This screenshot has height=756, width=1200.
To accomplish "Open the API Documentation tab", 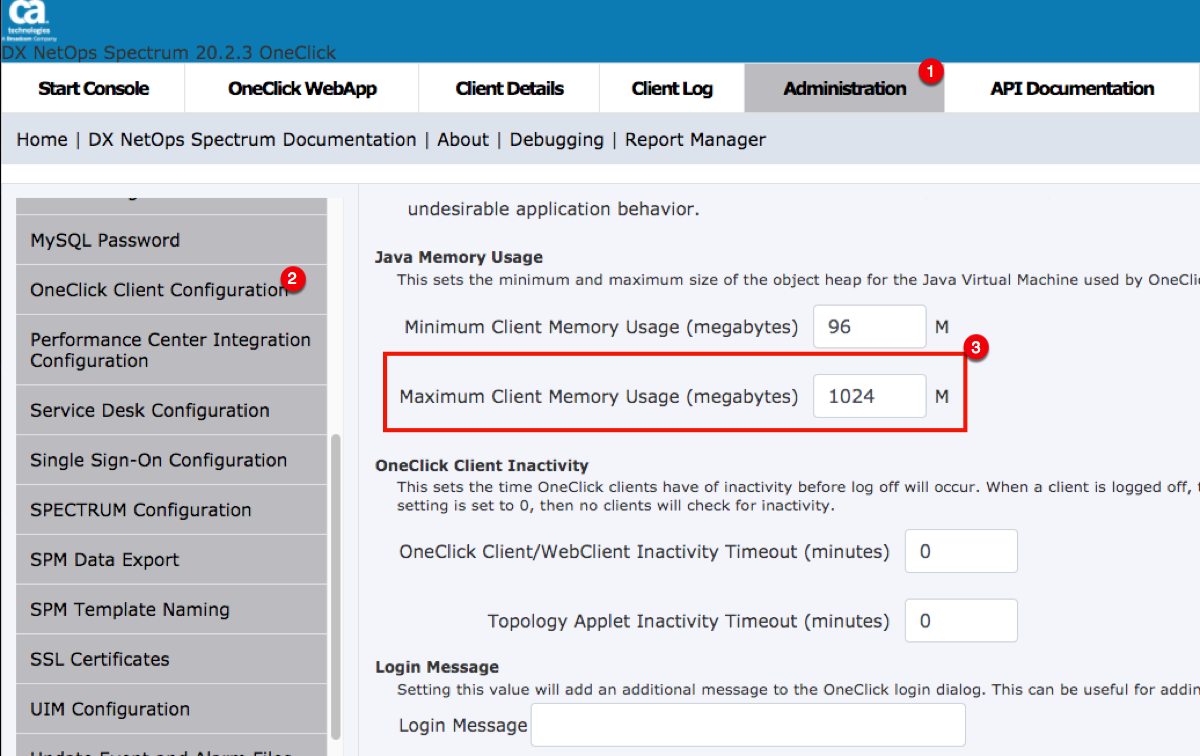I will (1072, 89).
